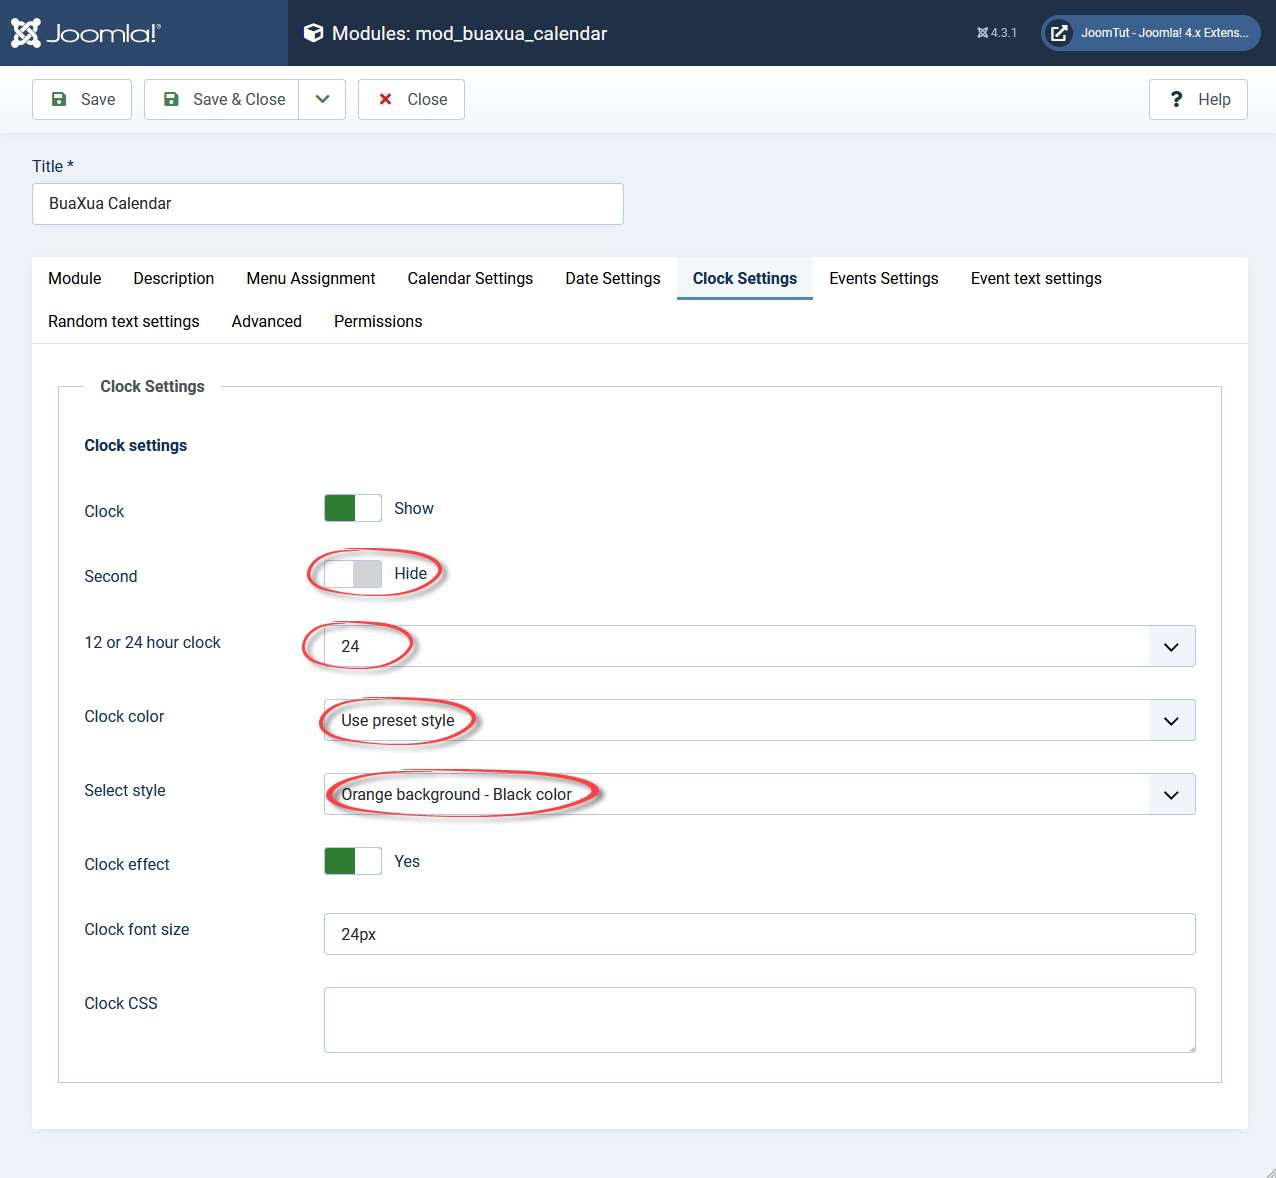Image resolution: width=1276 pixels, height=1178 pixels.
Task: Click the 'Clock font size' label
Action: (x=137, y=929)
